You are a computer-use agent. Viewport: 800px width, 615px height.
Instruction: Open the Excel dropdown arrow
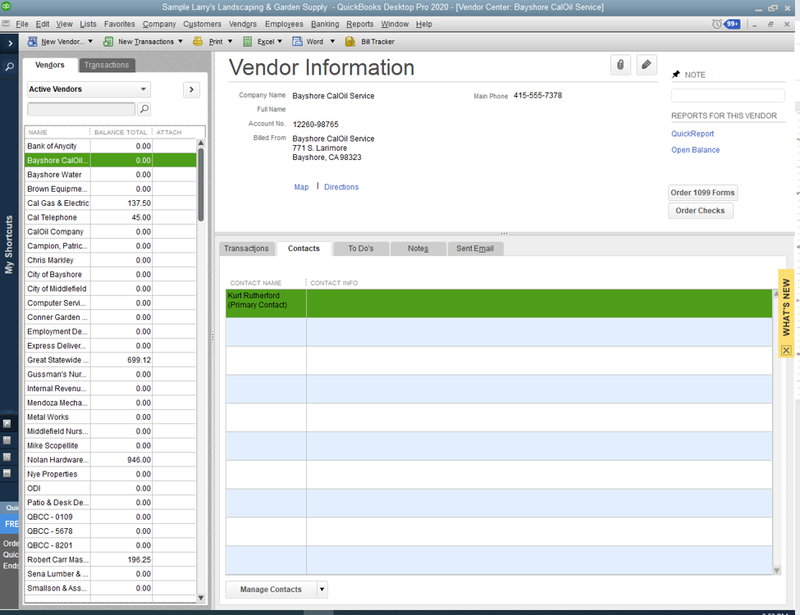point(280,42)
